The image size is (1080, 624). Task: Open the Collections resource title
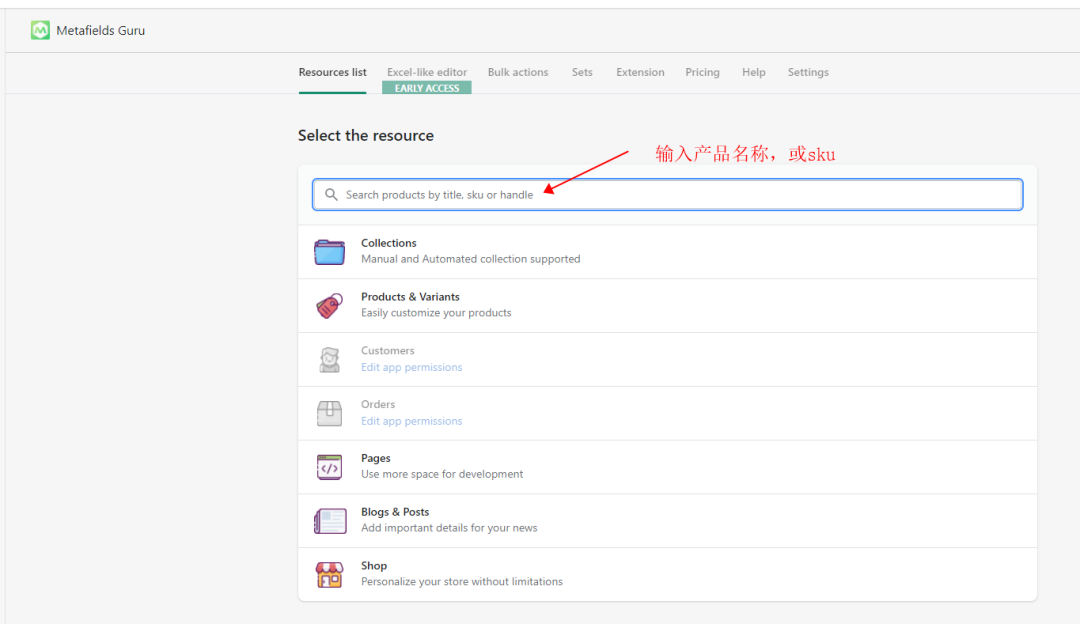388,243
